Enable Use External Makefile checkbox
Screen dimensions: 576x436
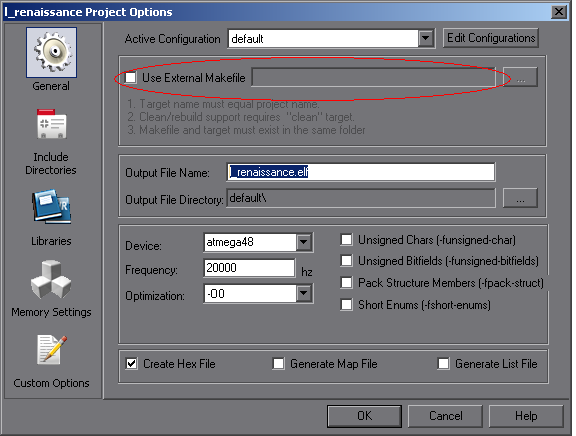131,78
